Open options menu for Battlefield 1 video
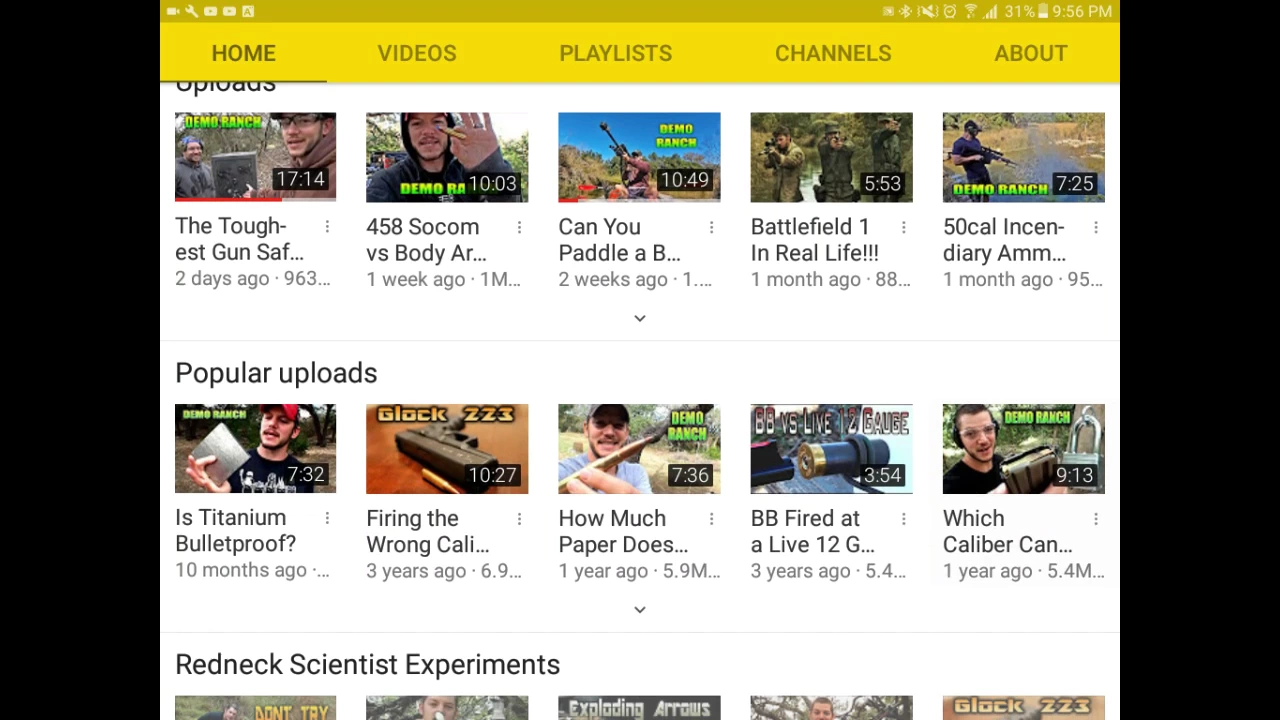The width and height of the screenshot is (1280, 720). tap(903, 228)
